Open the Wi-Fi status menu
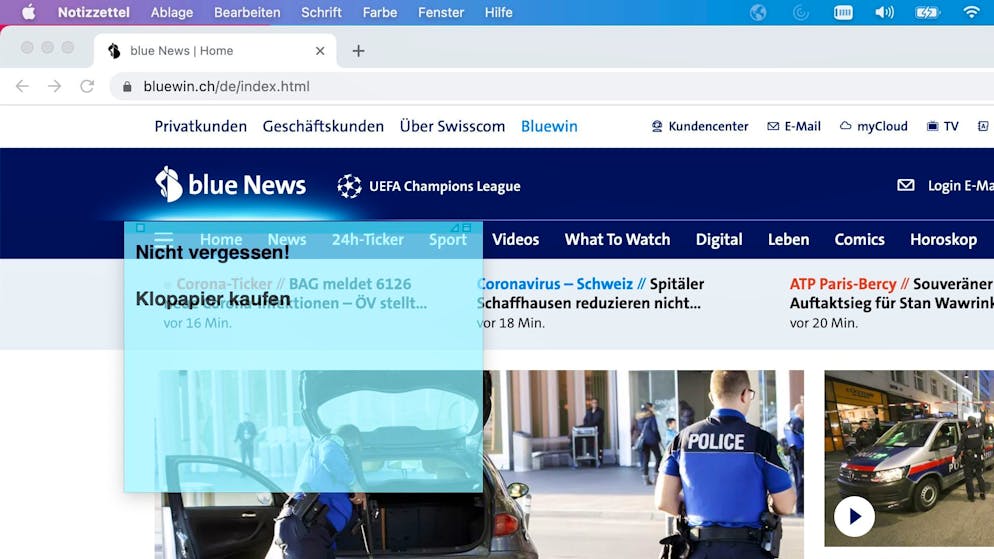Viewport: 994px width, 559px height. pyautogui.click(x=971, y=12)
